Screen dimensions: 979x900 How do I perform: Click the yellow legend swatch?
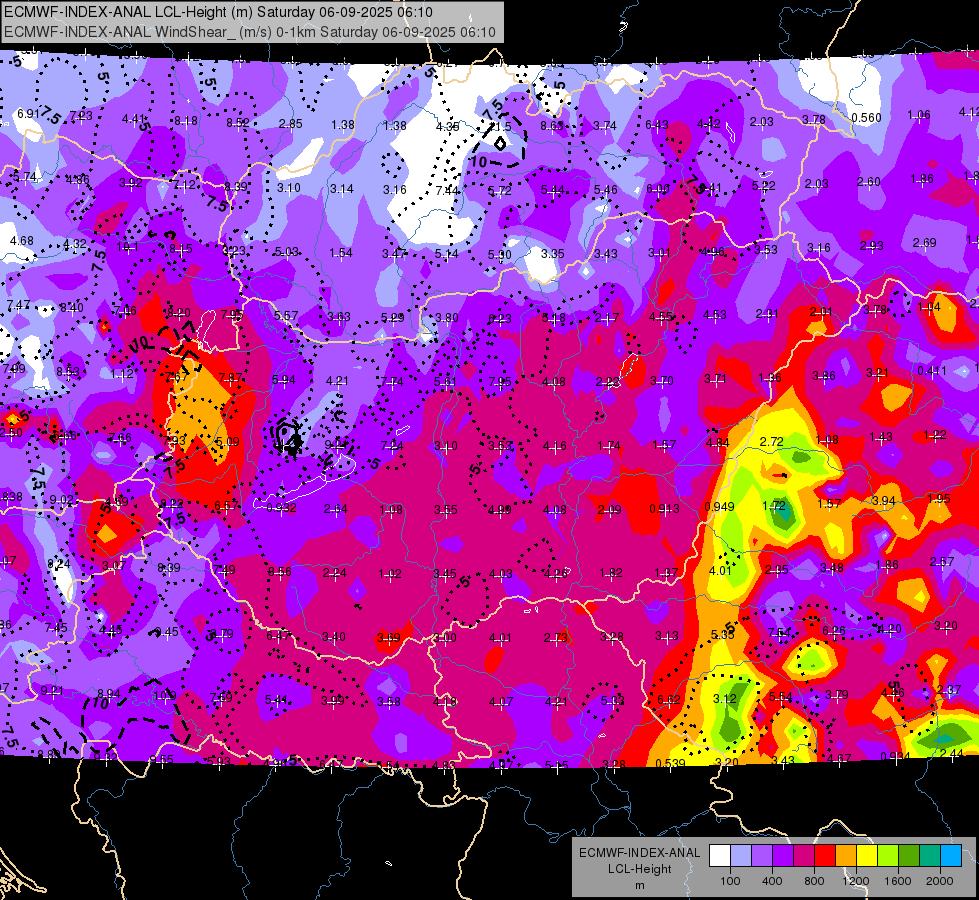(x=867, y=856)
